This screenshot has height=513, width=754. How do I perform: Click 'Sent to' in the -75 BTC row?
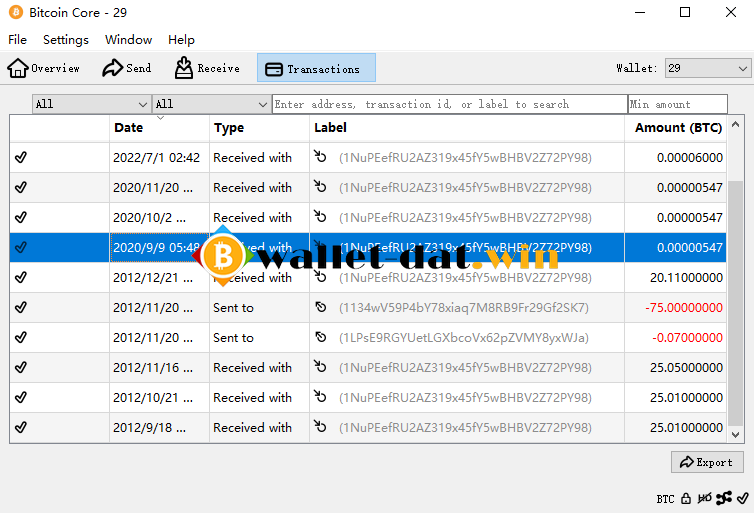[x=233, y=308]
